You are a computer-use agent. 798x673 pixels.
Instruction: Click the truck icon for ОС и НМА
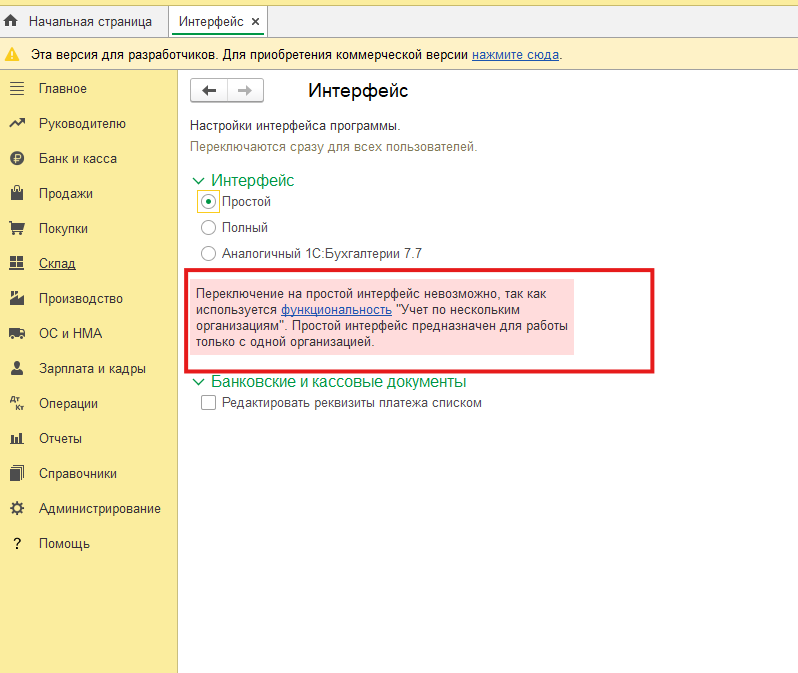(x=16, y=334)
